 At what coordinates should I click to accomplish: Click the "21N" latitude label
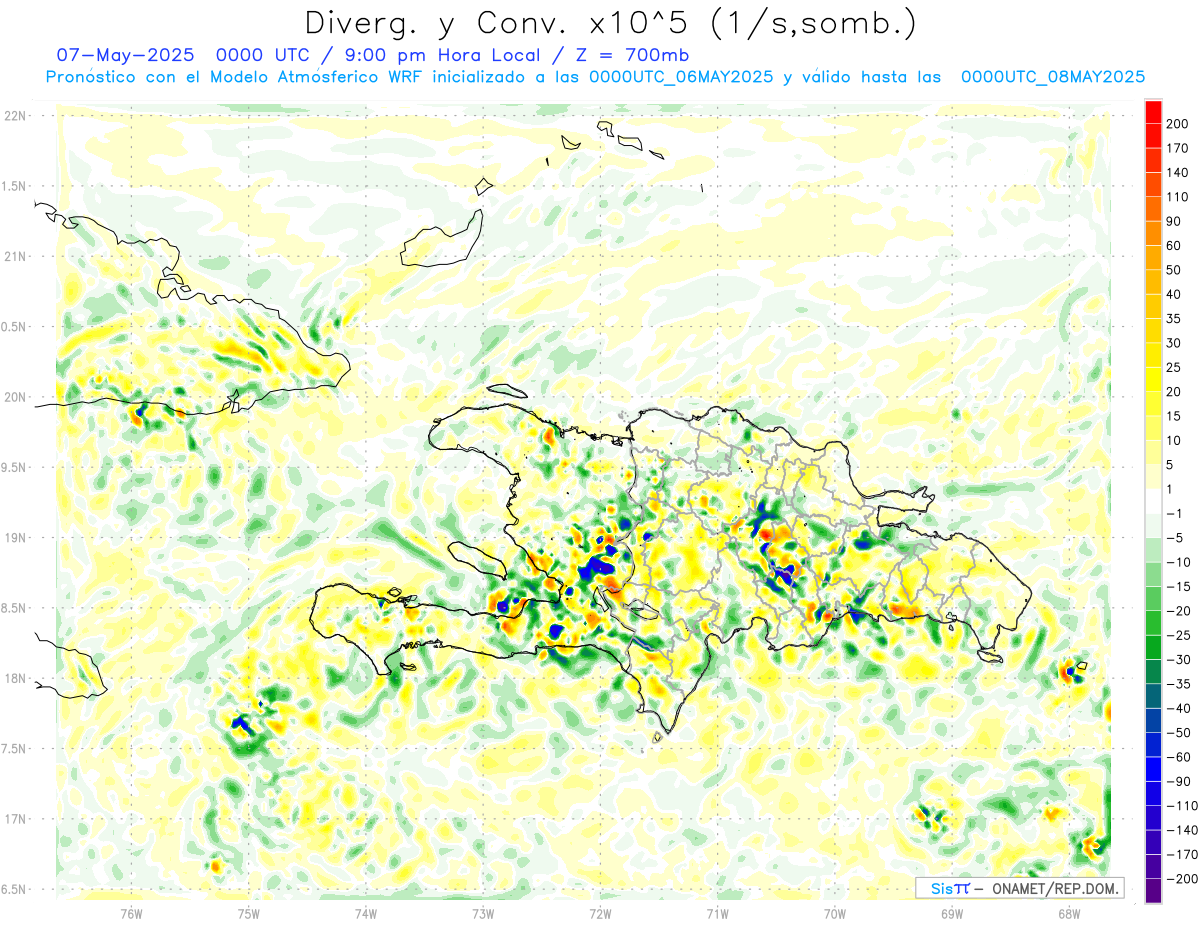(16, 256)
